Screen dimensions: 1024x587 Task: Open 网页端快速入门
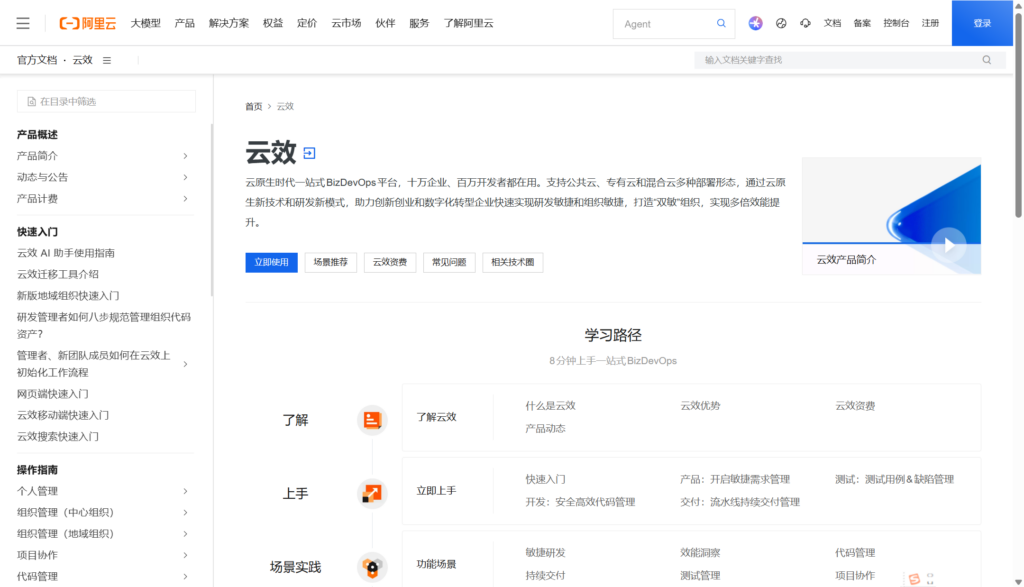[53, 394]
